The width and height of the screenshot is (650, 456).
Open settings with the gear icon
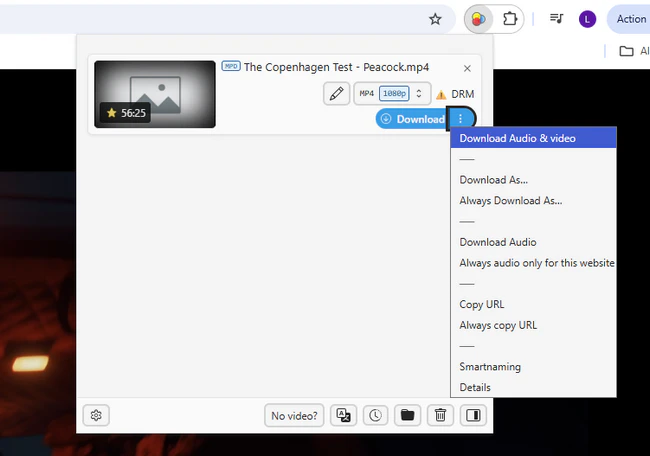(x=96, y=415)
